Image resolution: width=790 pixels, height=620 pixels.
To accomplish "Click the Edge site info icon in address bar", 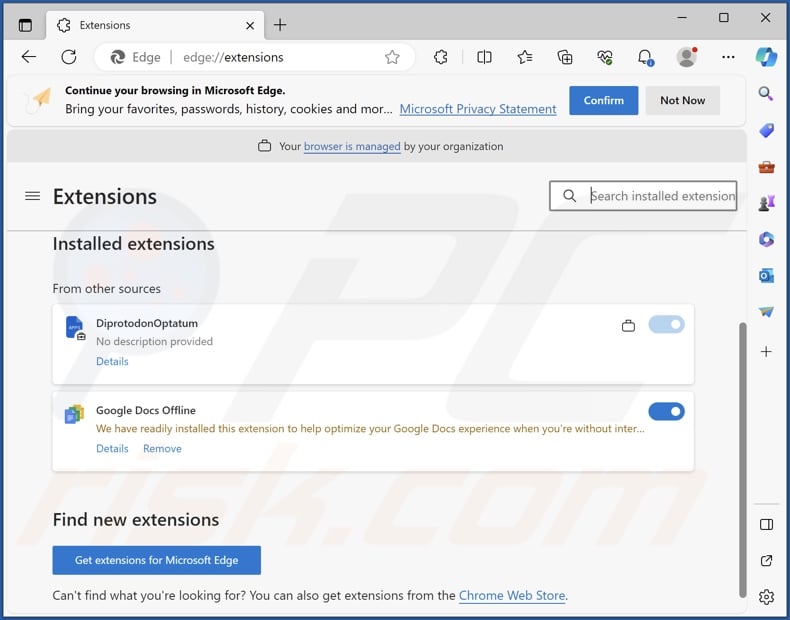I will pos(136,57).
